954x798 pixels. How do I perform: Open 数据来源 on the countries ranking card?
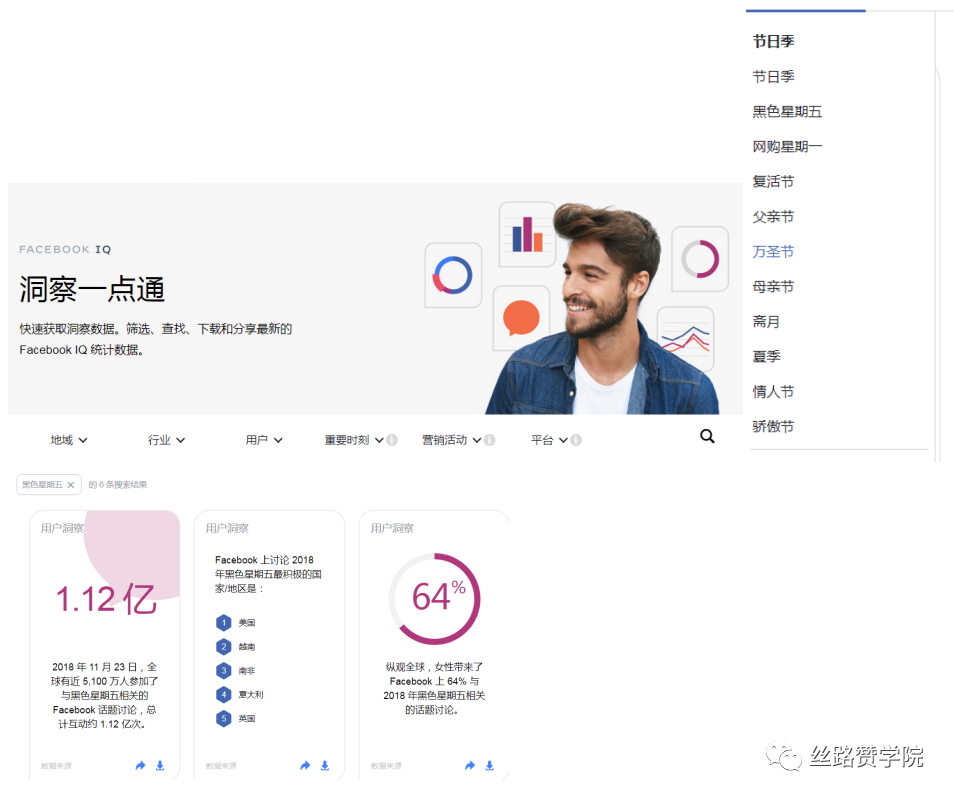click(221, 766)
